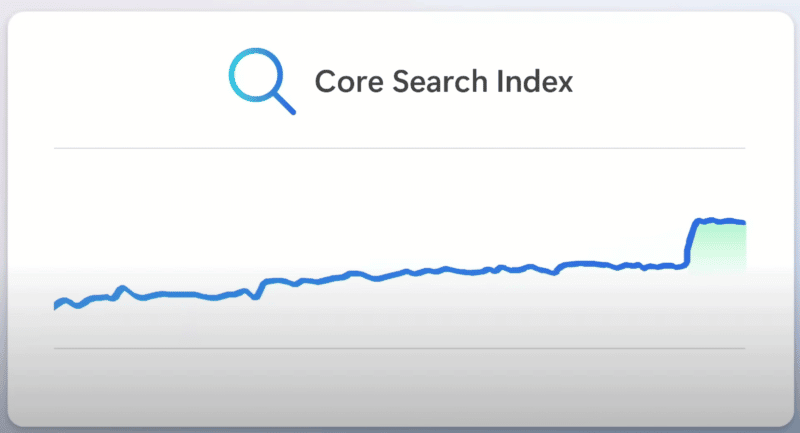
Task: Click the word "Index" in the title
Action: 538,81
